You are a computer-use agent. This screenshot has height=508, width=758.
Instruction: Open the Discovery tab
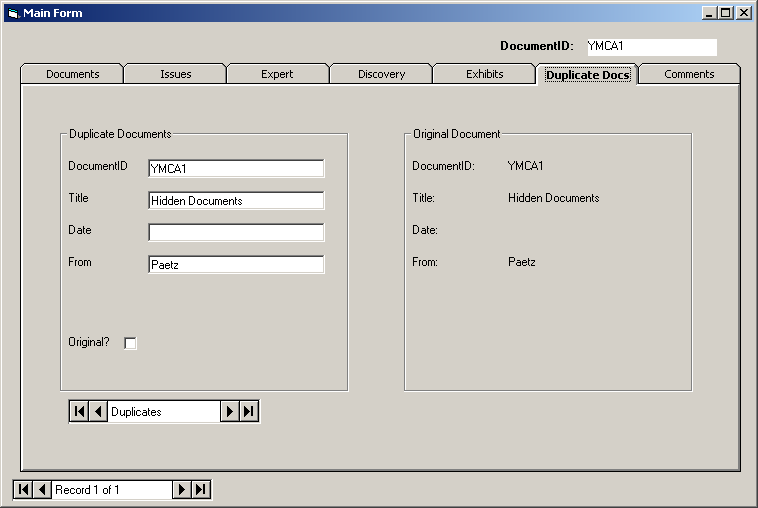[x=381, y=74]
